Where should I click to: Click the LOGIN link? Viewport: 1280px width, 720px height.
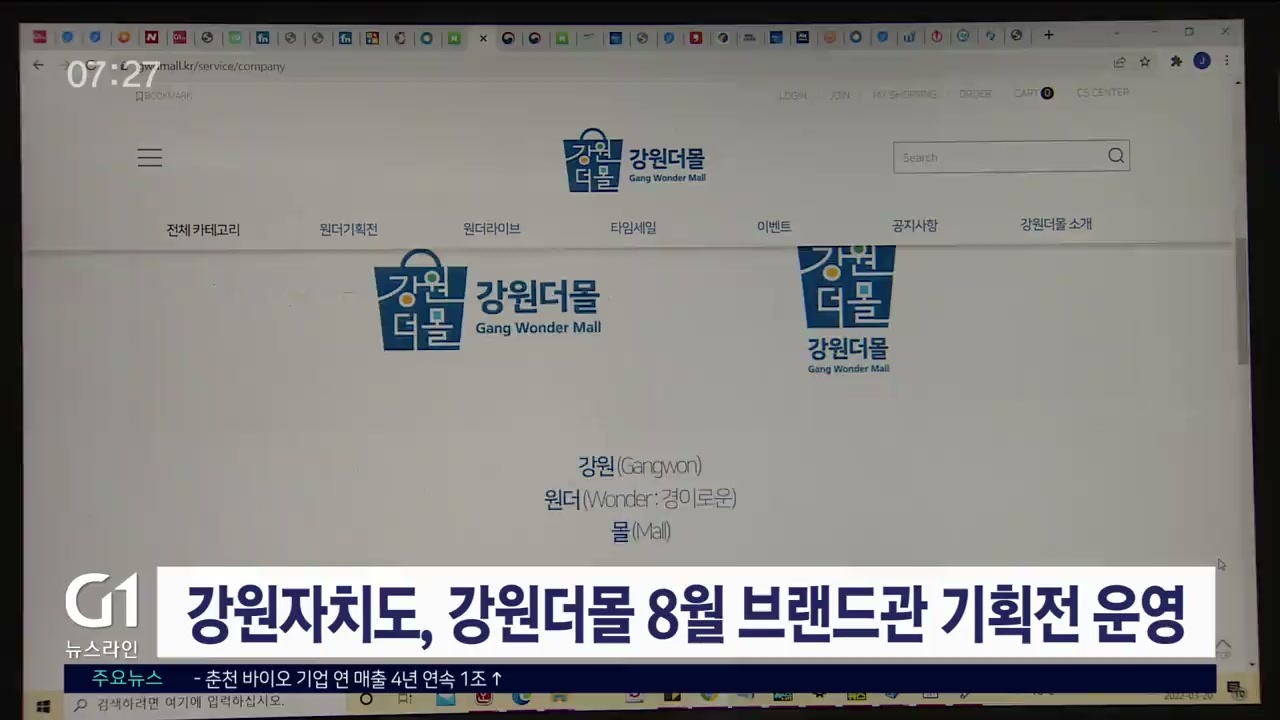click(792, 95)
